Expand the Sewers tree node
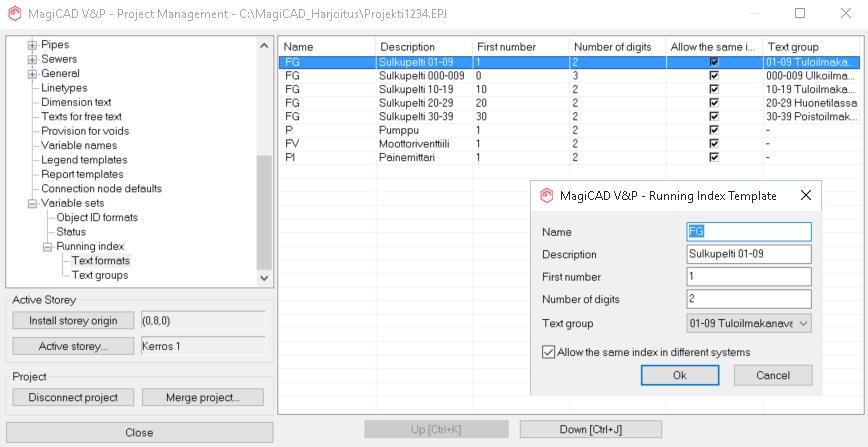Image resolution: width=868 pixels, height=447 pixels. [32, 59]
